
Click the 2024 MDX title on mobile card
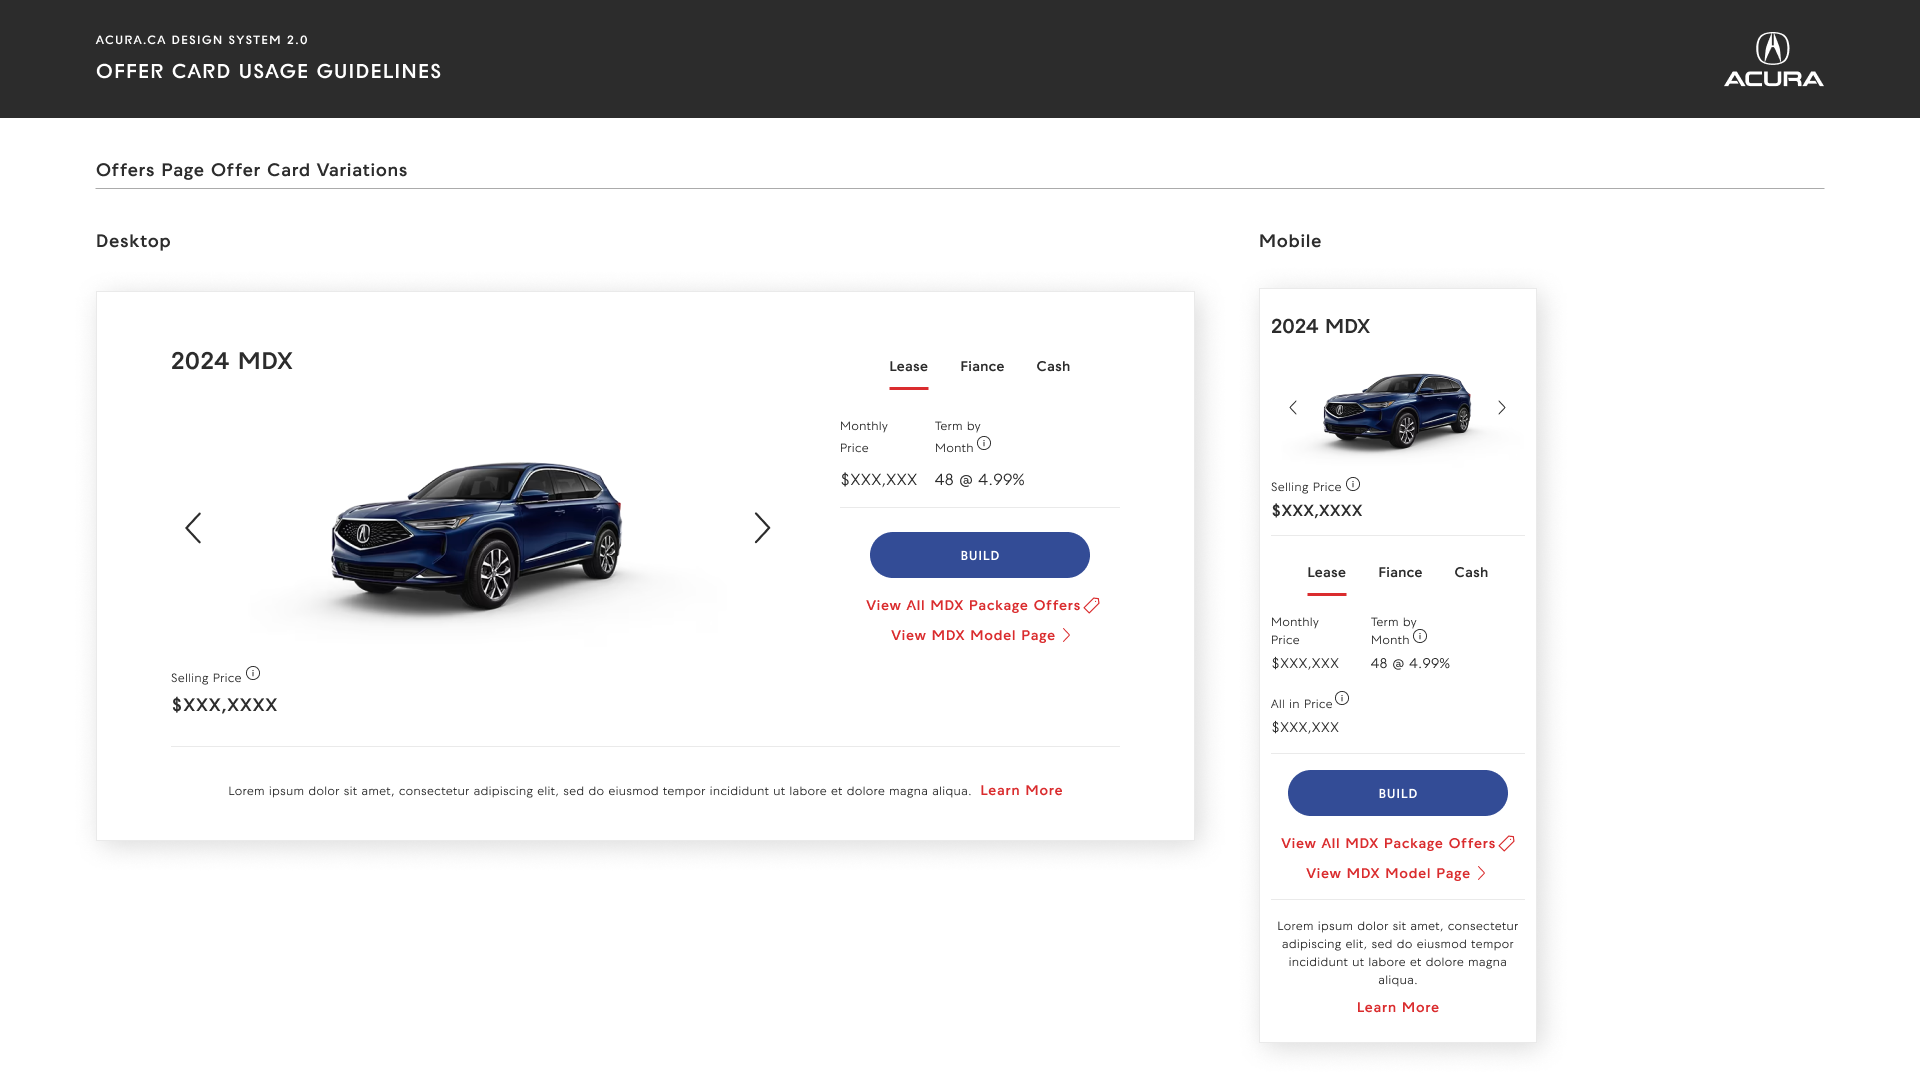(1320, 326)
